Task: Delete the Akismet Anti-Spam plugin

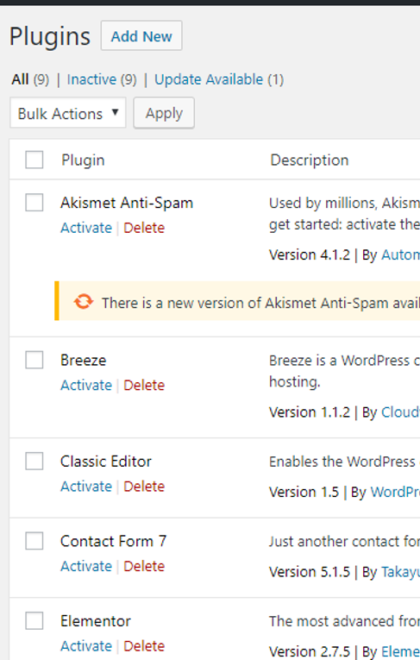Action: point(144,228)
